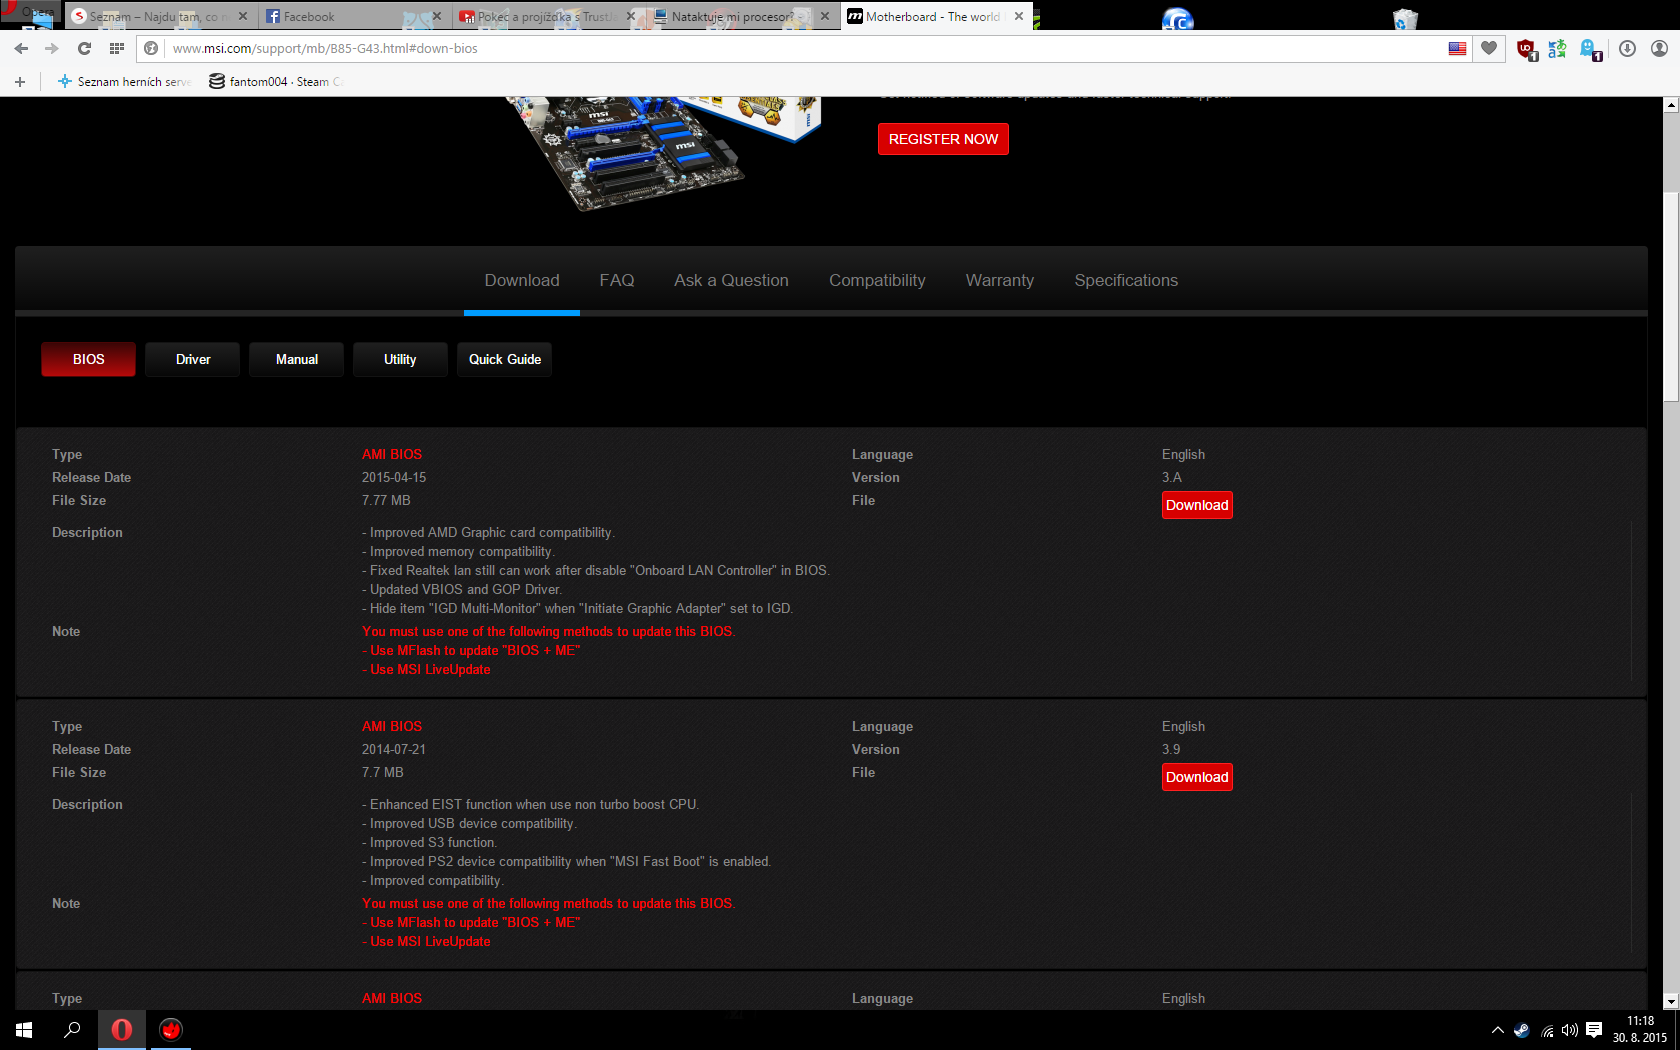The height and width of the screenshot is (1050, 1680).
Task: Open the fantom004 Steam bookmark
Action: [x=276, y=81]
